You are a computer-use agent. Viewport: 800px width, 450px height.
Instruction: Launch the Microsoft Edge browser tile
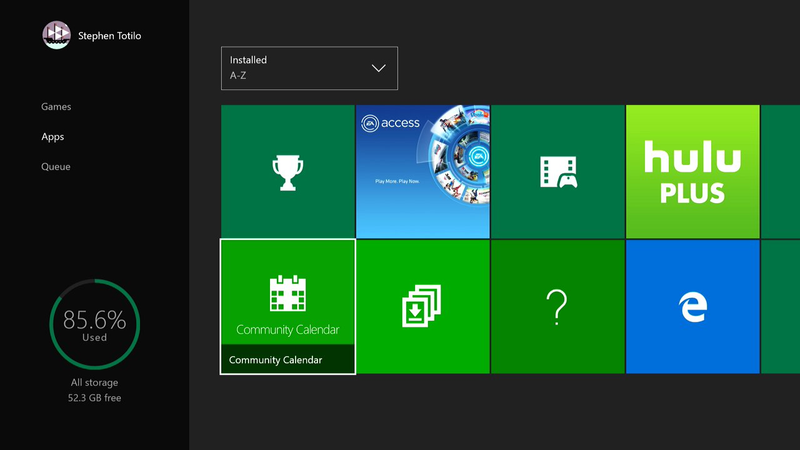693,307
